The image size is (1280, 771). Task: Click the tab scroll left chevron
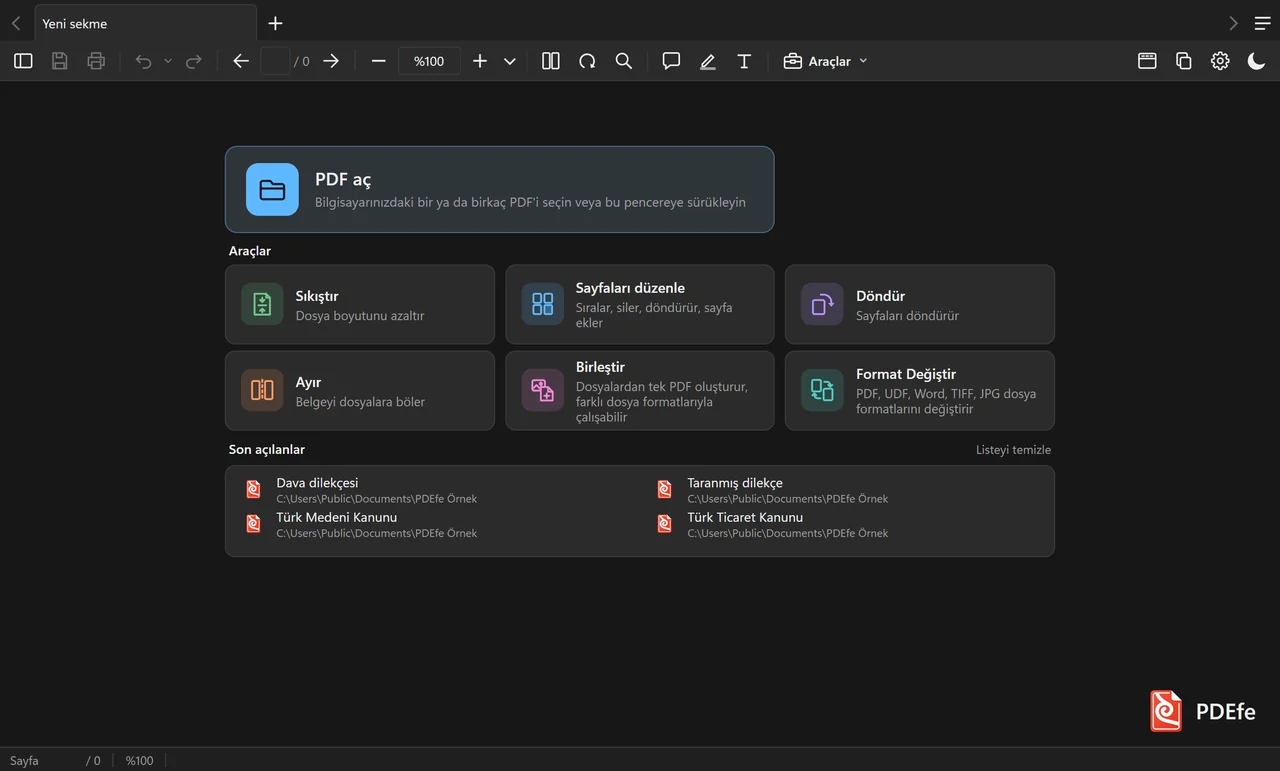15,23
